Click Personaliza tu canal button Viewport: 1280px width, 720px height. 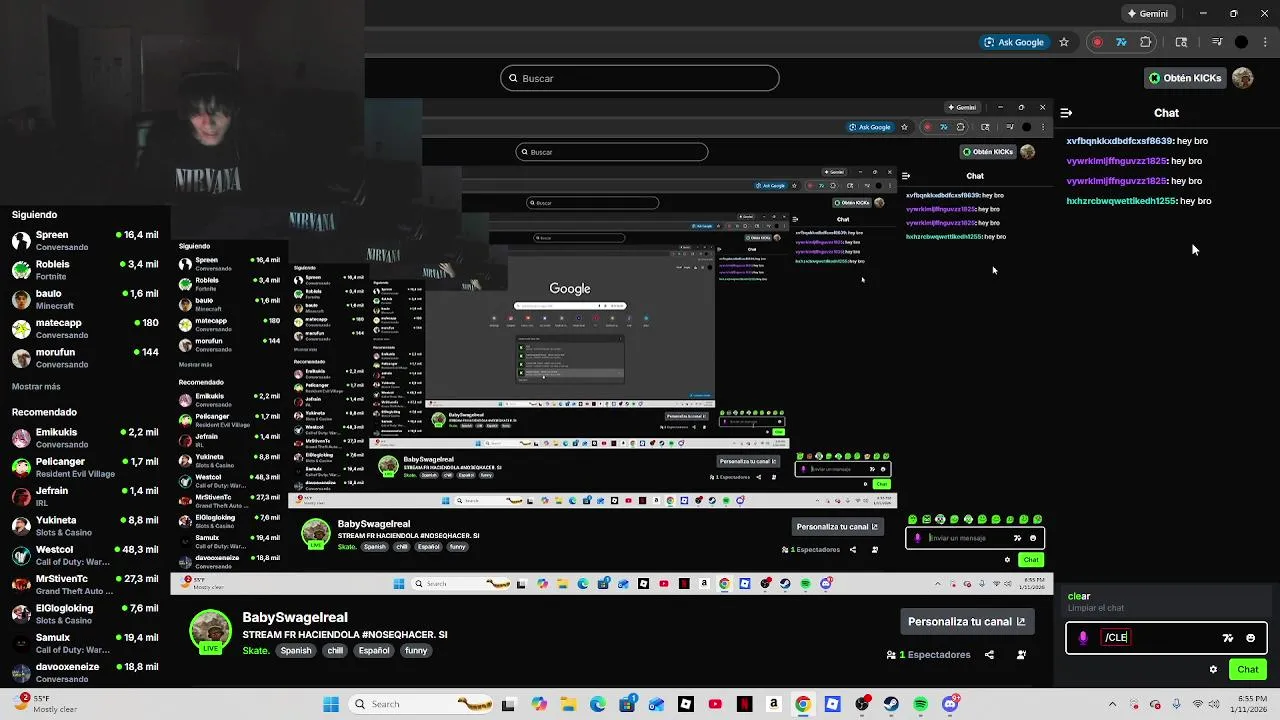pos(966,622)
